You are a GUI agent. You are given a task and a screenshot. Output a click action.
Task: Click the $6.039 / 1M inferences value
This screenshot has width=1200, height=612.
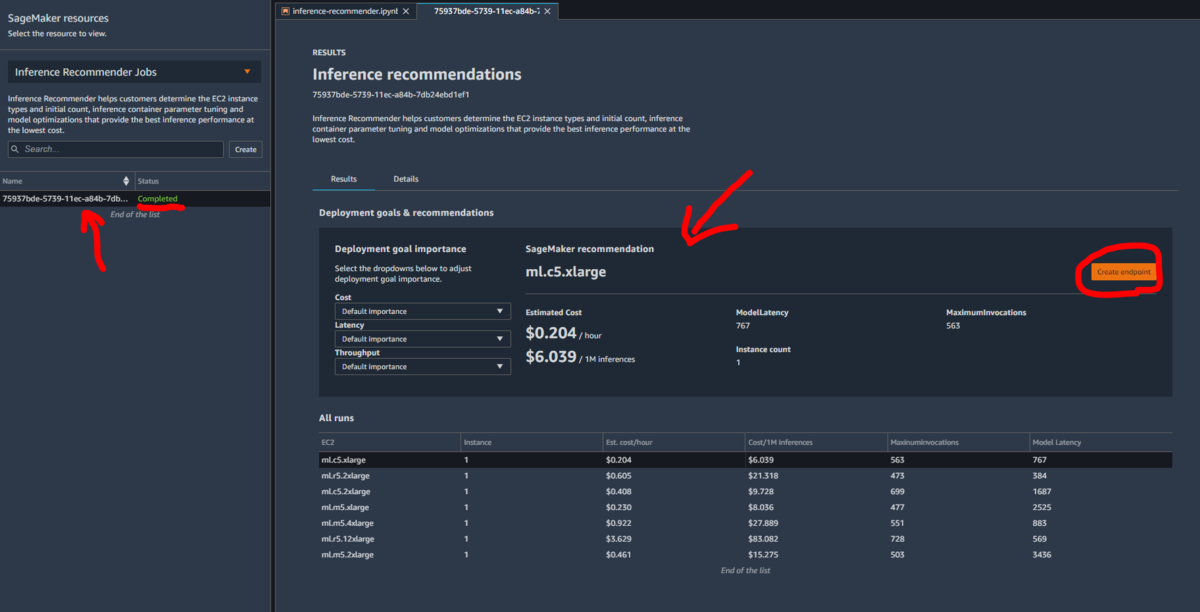tap(580, 357)
